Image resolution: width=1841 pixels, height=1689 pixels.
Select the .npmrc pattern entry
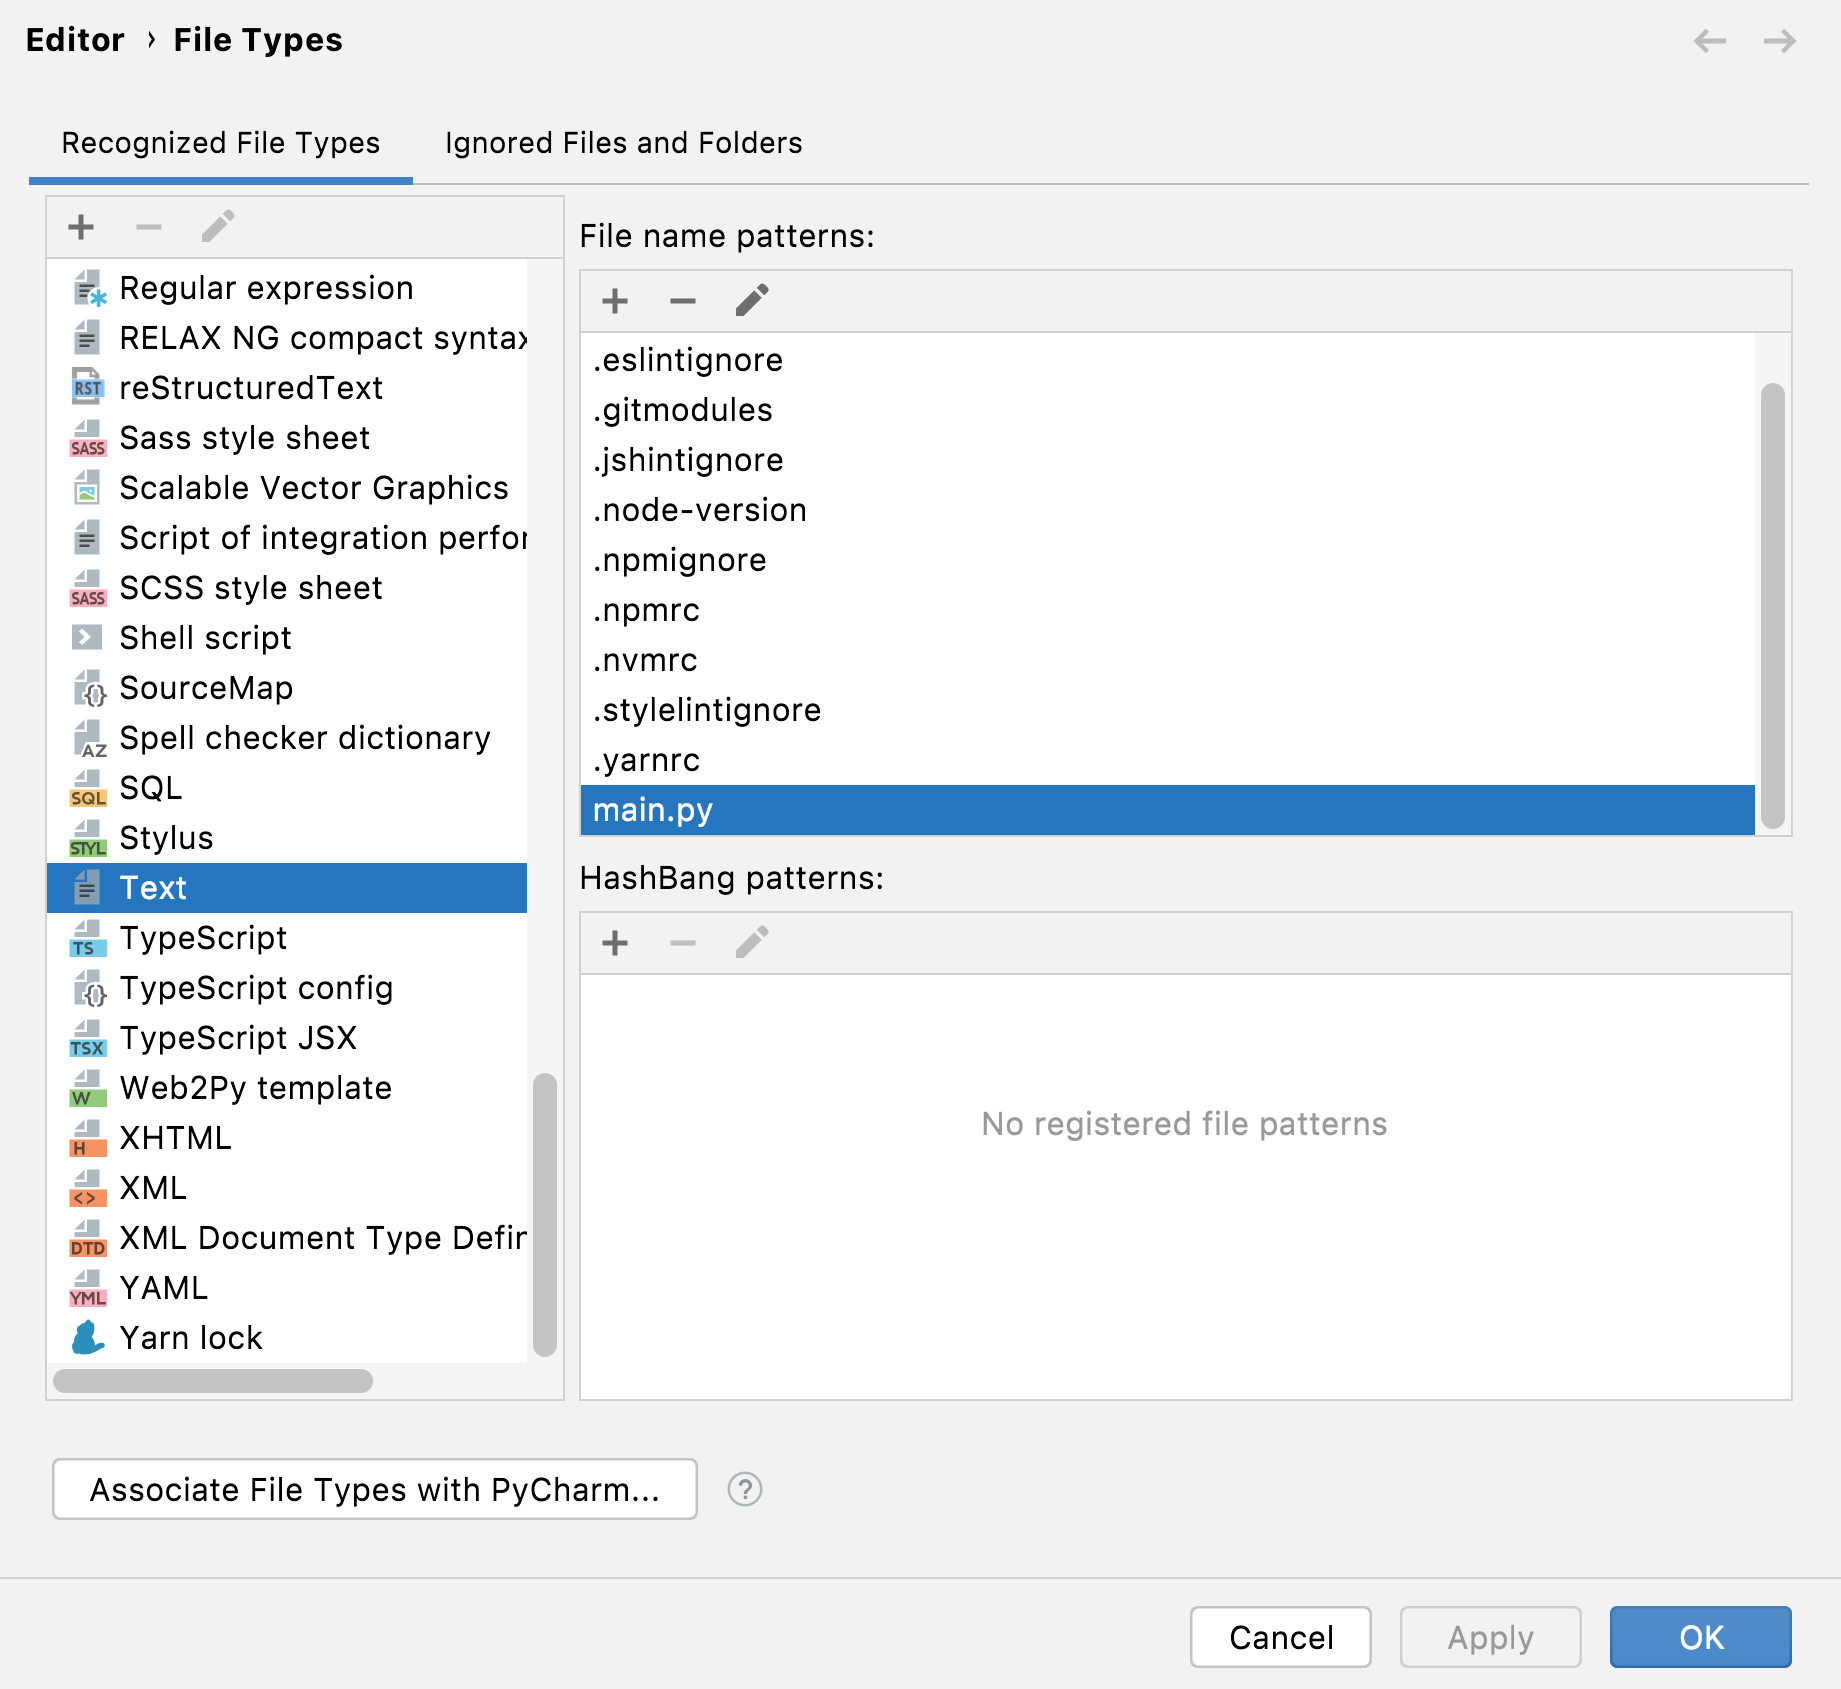(647, 609)
